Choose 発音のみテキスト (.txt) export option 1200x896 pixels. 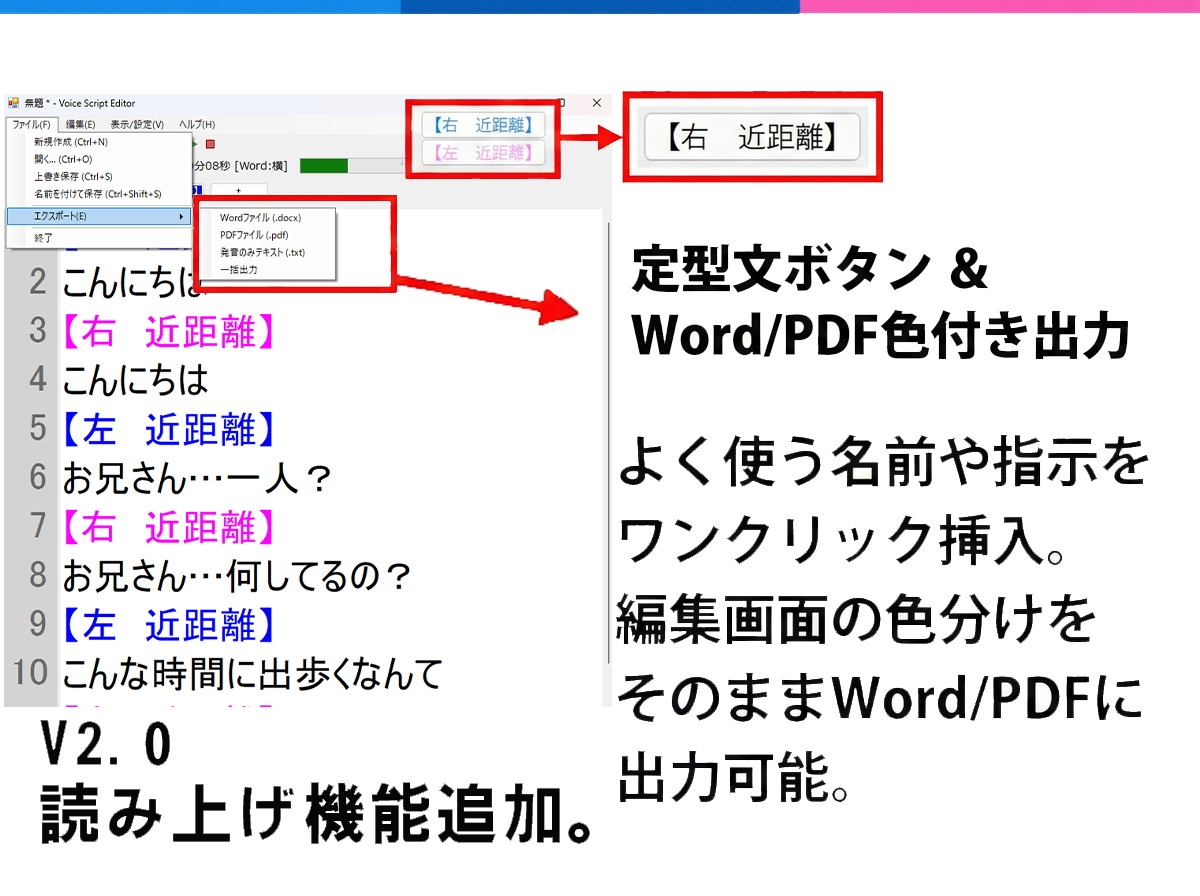click(x=262, y=252)
